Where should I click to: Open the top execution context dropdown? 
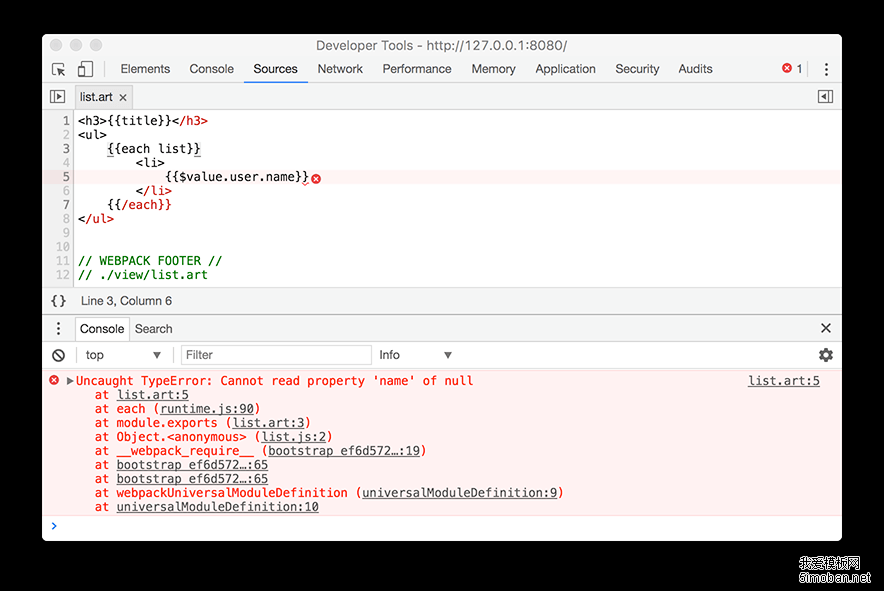123,355
